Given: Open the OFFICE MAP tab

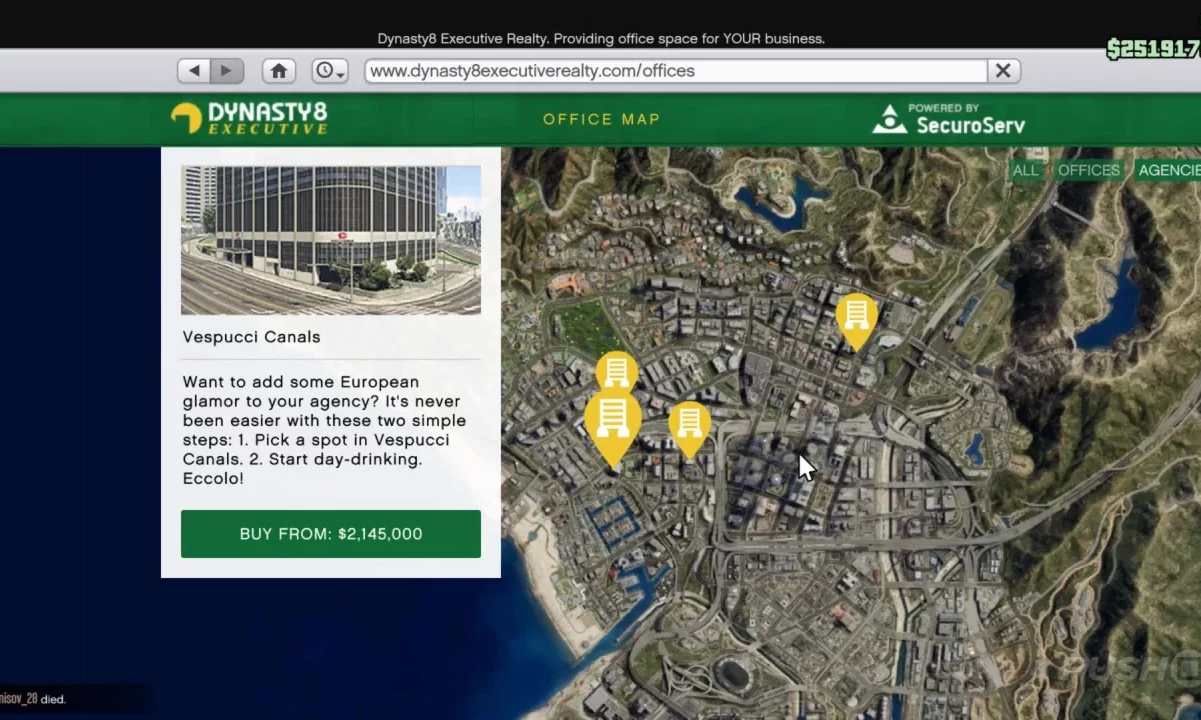Looking at the screenshot, I should [x=601, y=119].
